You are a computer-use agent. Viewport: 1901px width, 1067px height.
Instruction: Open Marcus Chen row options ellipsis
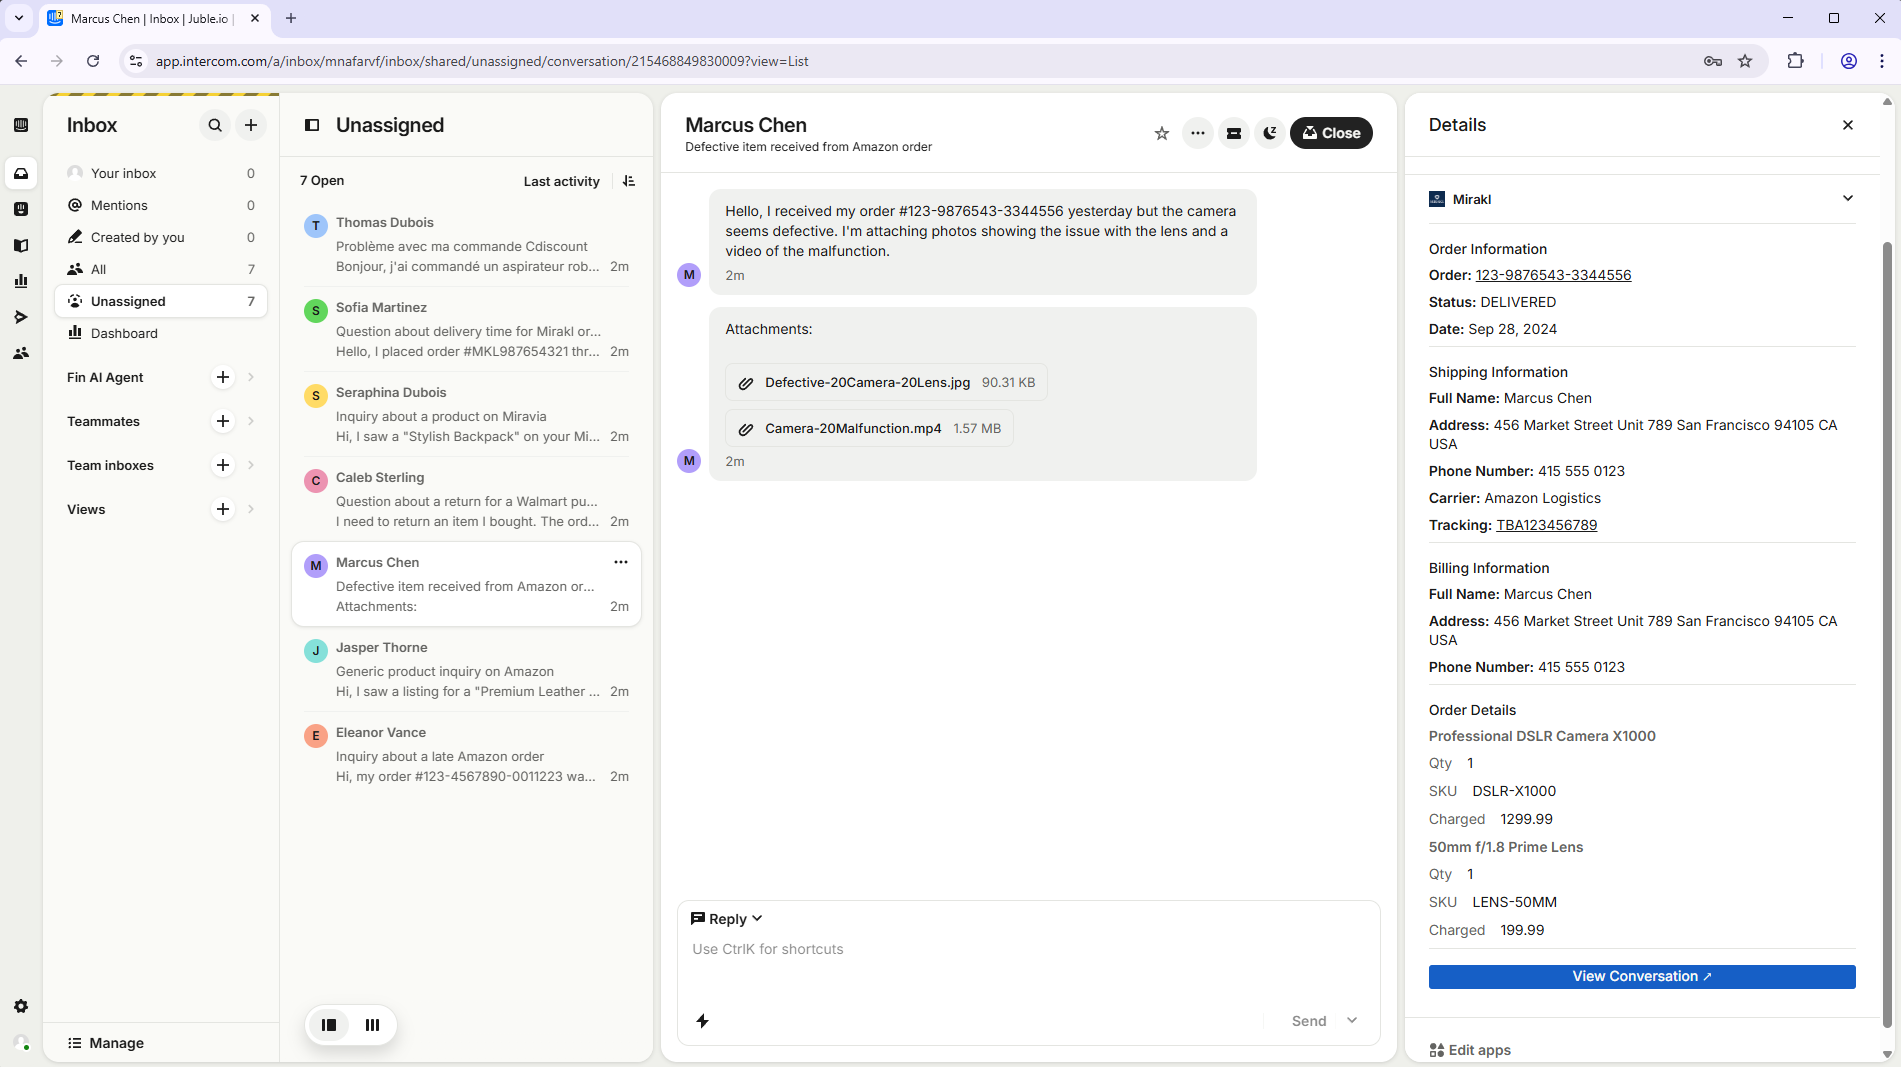[621, 562]
